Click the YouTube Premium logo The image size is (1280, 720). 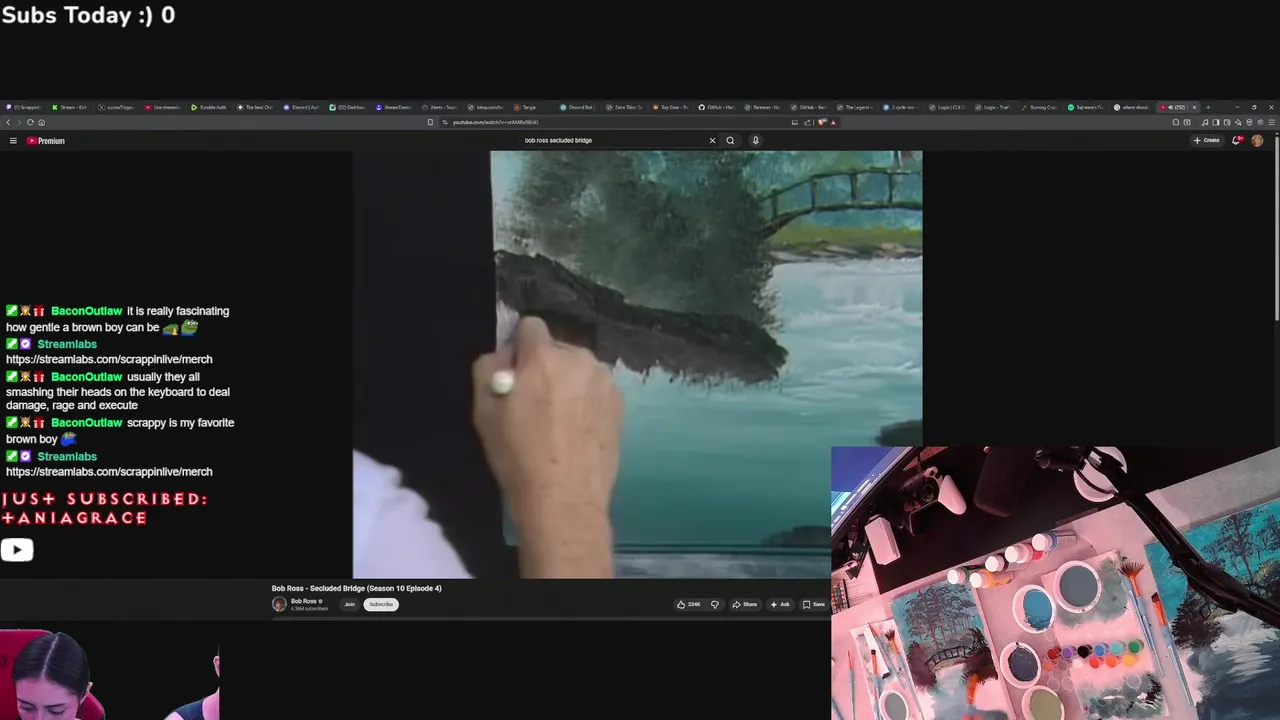pyautogui.click(x=46, y=141)
